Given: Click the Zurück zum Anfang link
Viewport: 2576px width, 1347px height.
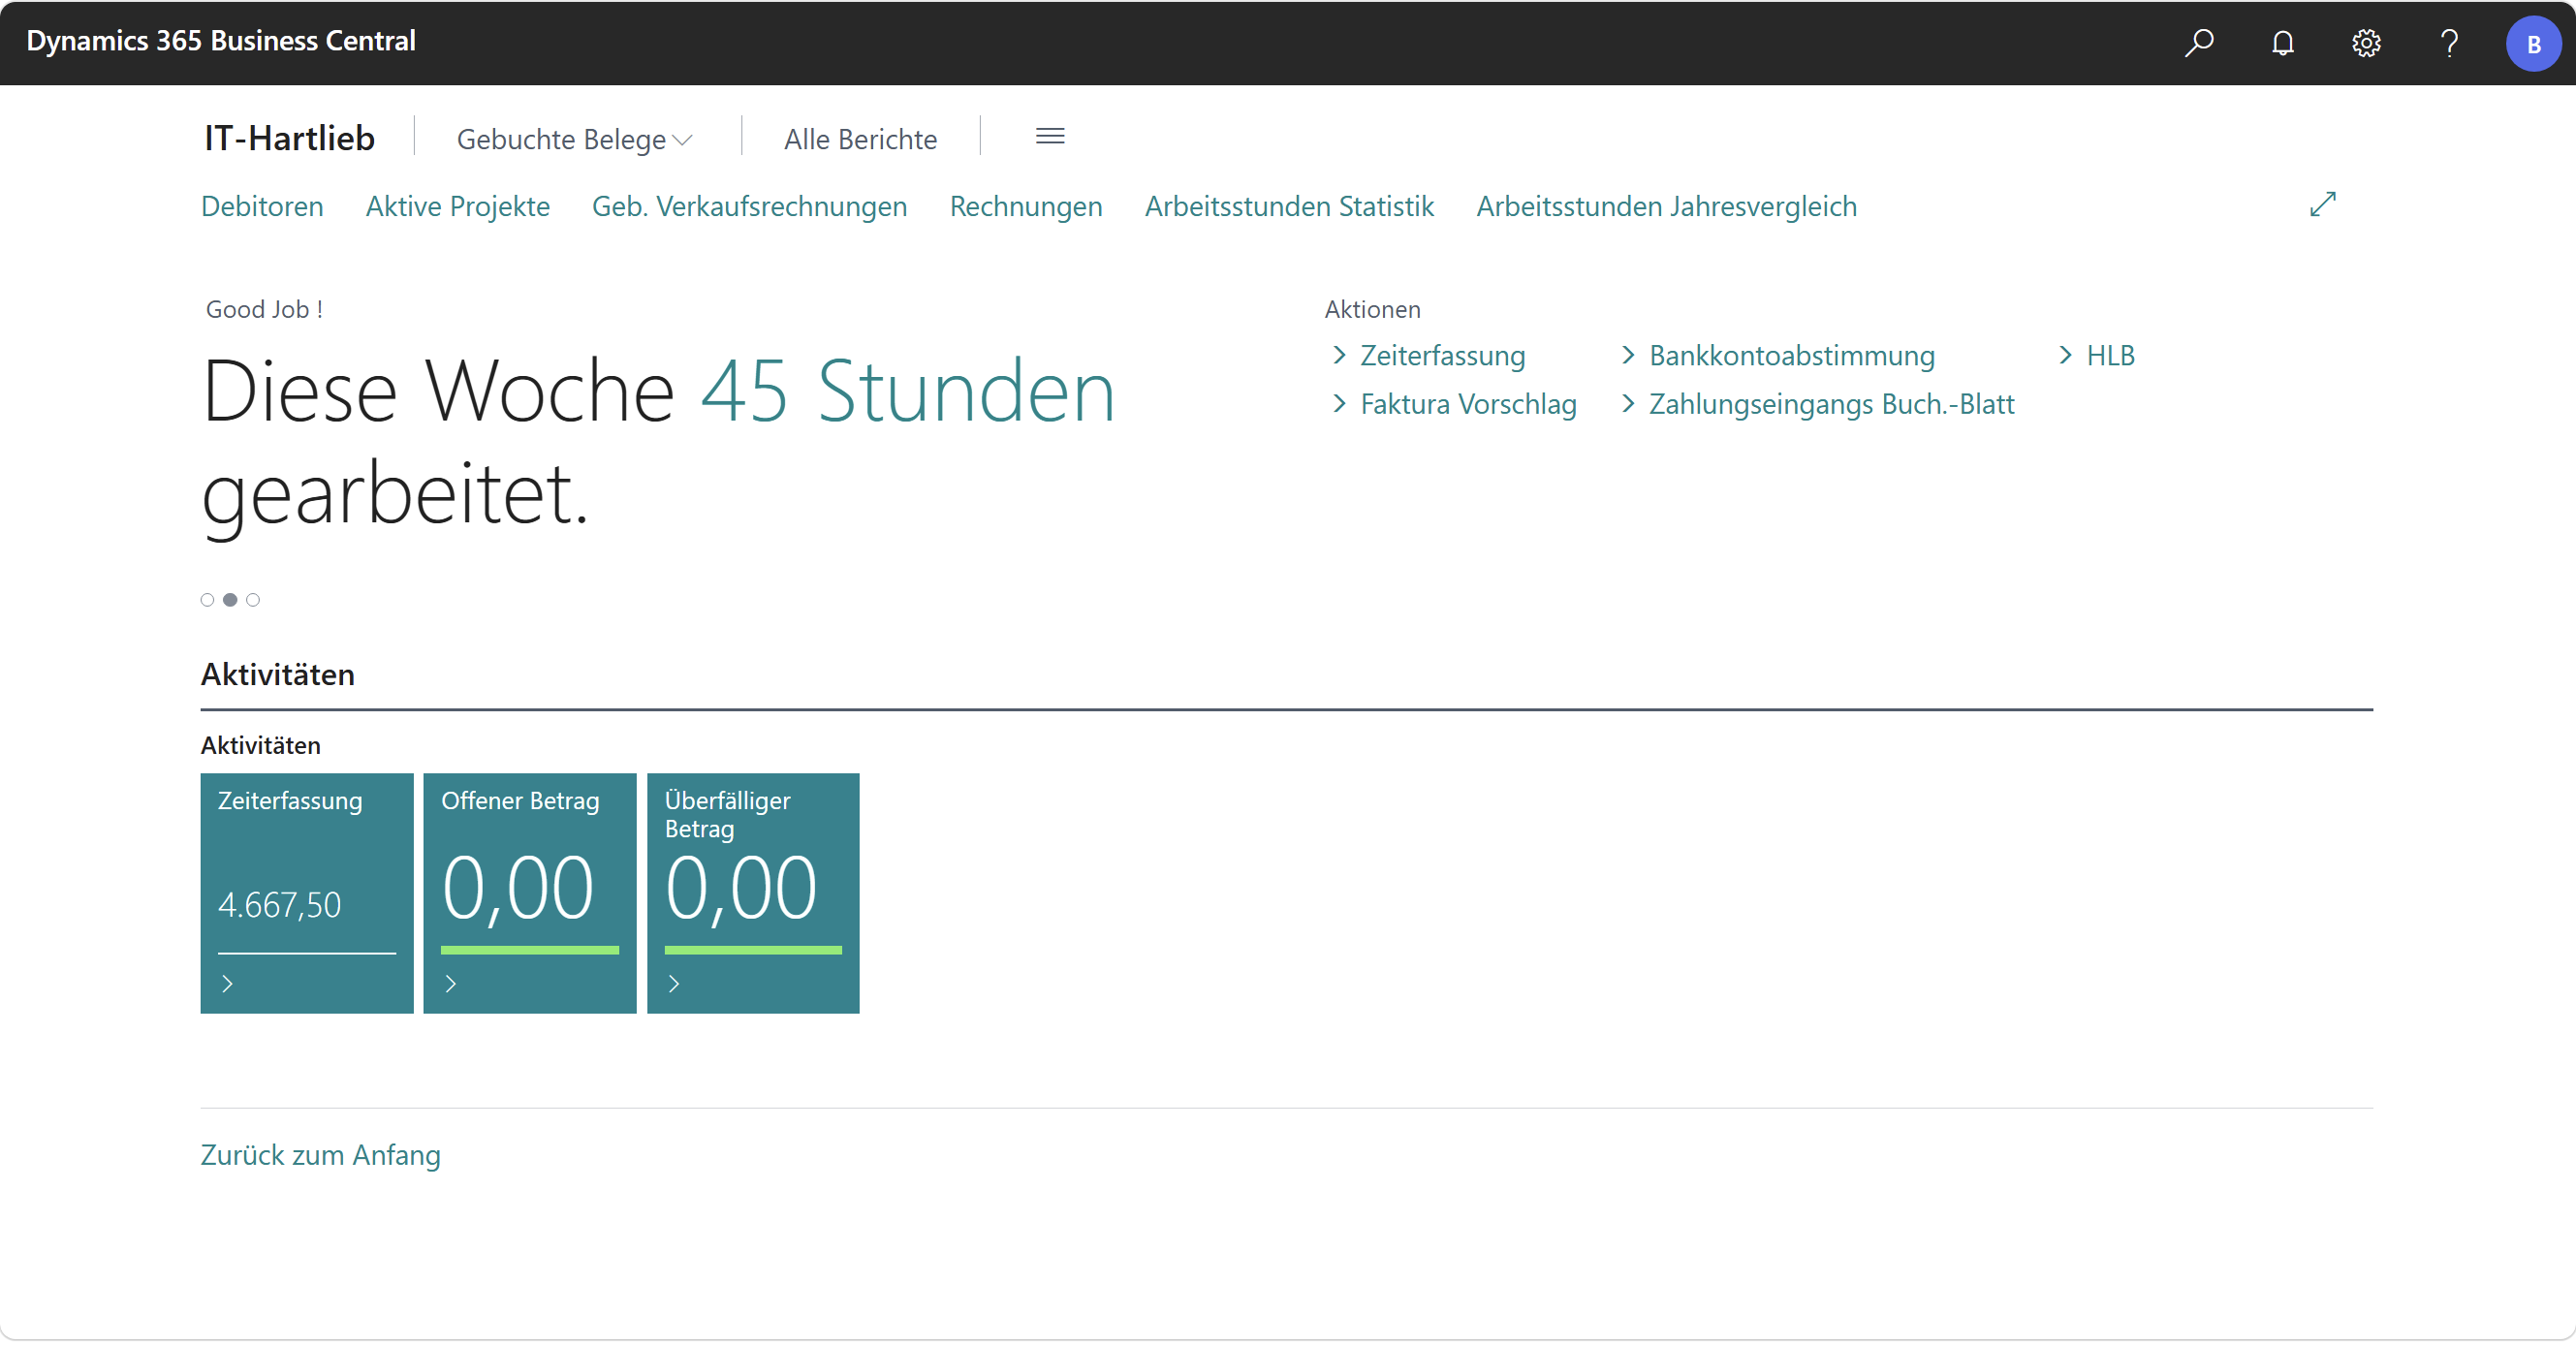Looking at the screenshot, I should coord(320,1155).
